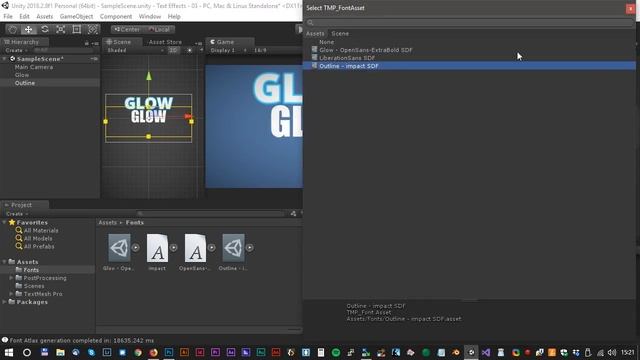
Task: Open Project panel Create dropdown
Action: [x=17, y=214]
